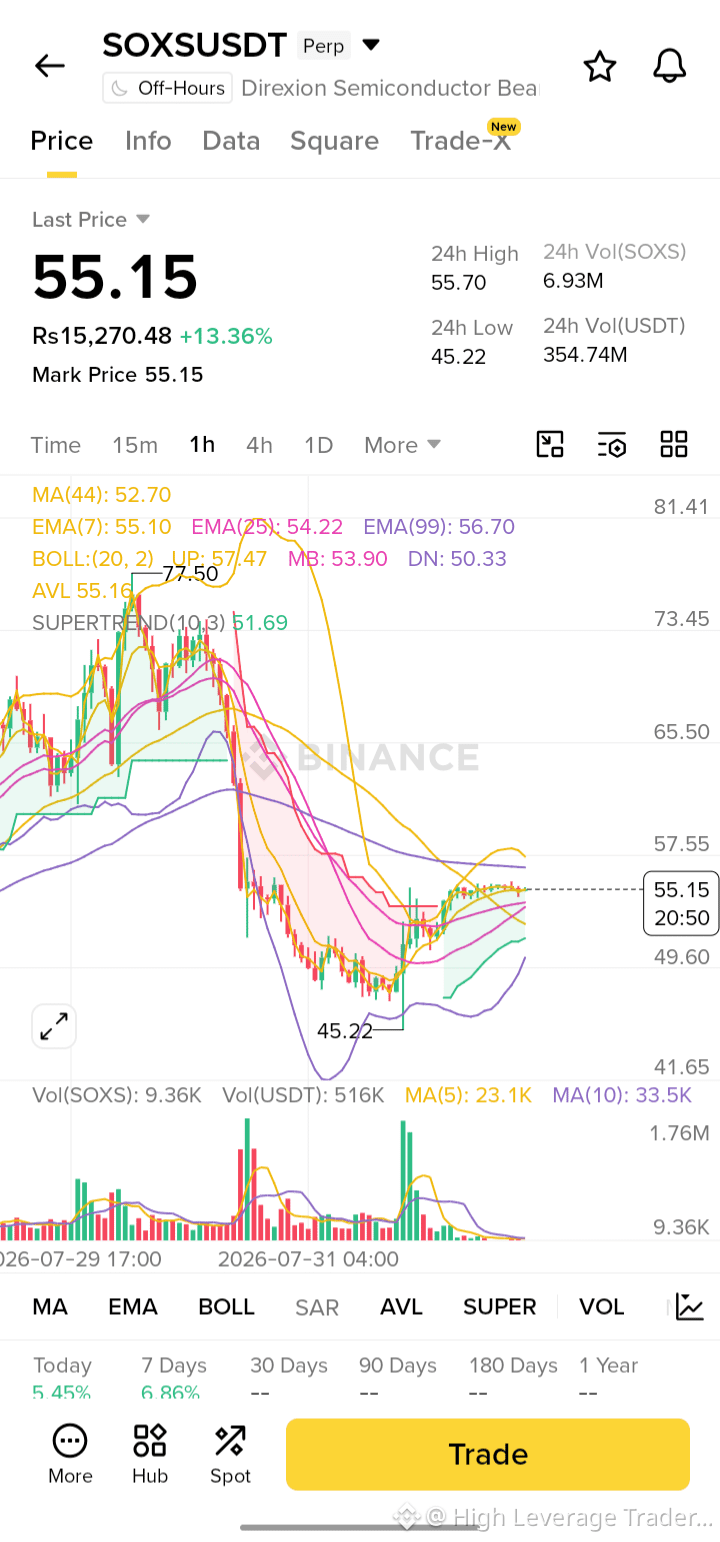Tap the 45.22 low marker on chart

[344, 1030]
